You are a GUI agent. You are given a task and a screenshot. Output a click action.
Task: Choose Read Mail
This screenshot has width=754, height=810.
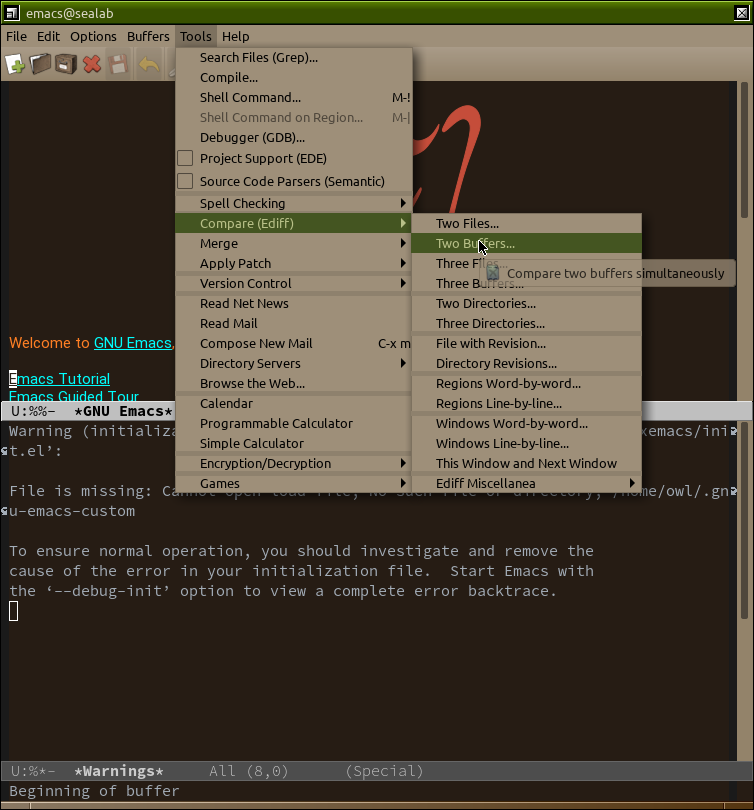[x=293, y=323]
